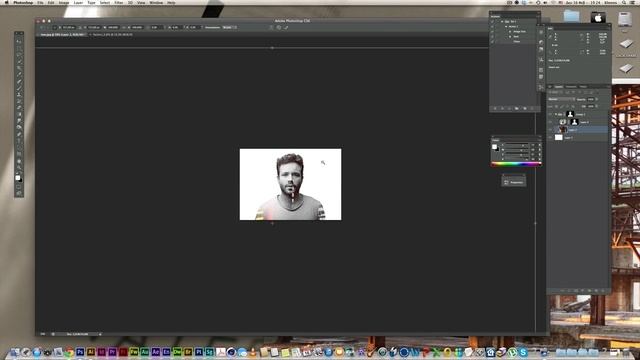
Task: Select the Clone Stamp tool
Action: click(19, 94)
